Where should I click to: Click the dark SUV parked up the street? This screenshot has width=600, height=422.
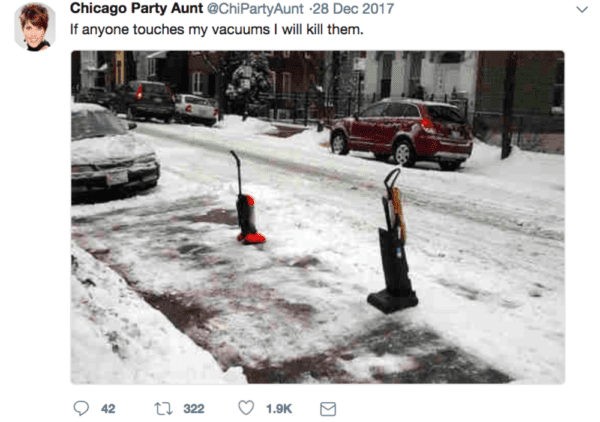150,101
